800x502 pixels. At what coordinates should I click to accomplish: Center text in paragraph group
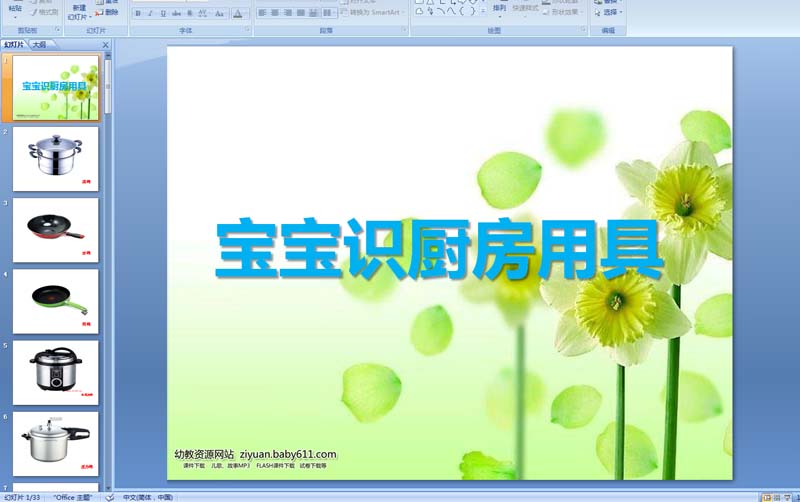coord(275,12)
